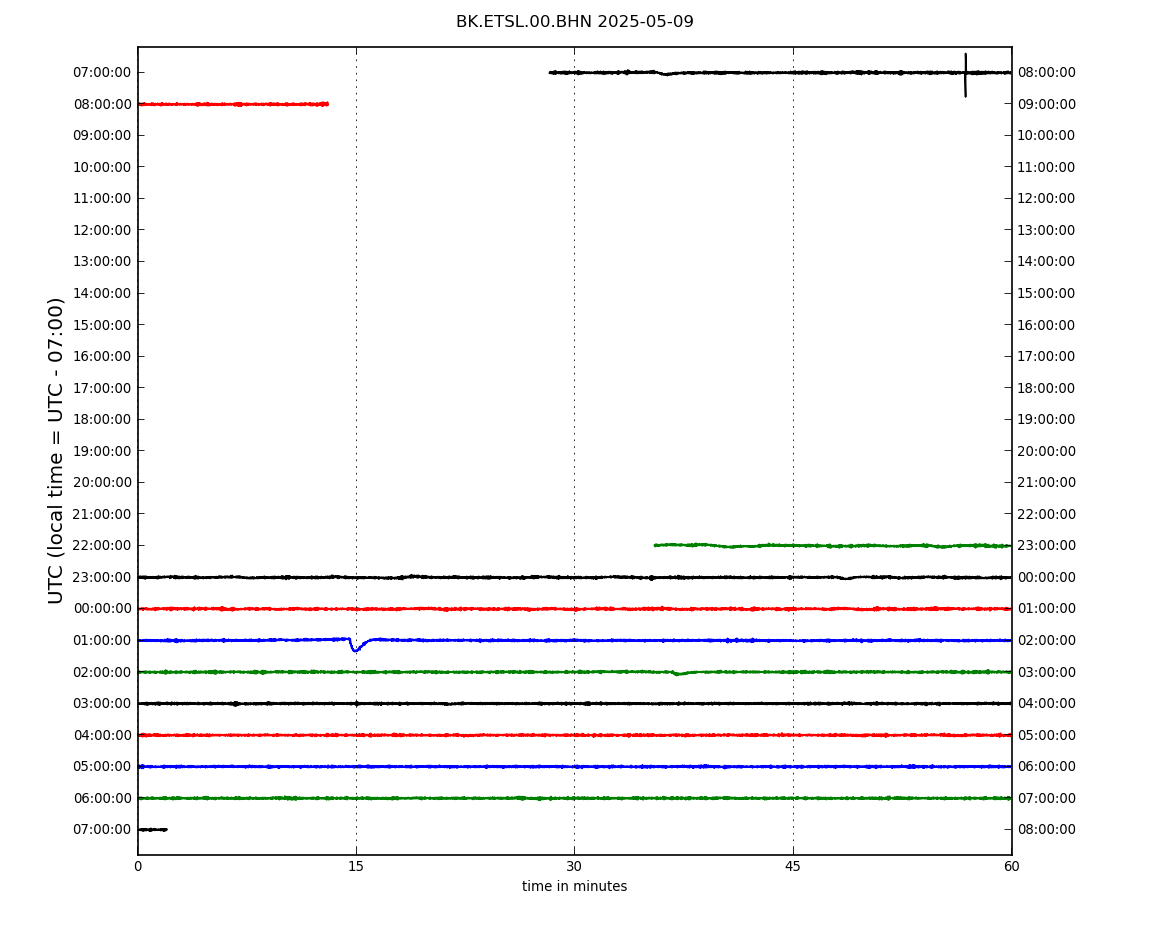The height and width of the screenshot is (950, 1150).
Task: Click the full-width green trace at 06:00:00
Action: pos(574,798)
